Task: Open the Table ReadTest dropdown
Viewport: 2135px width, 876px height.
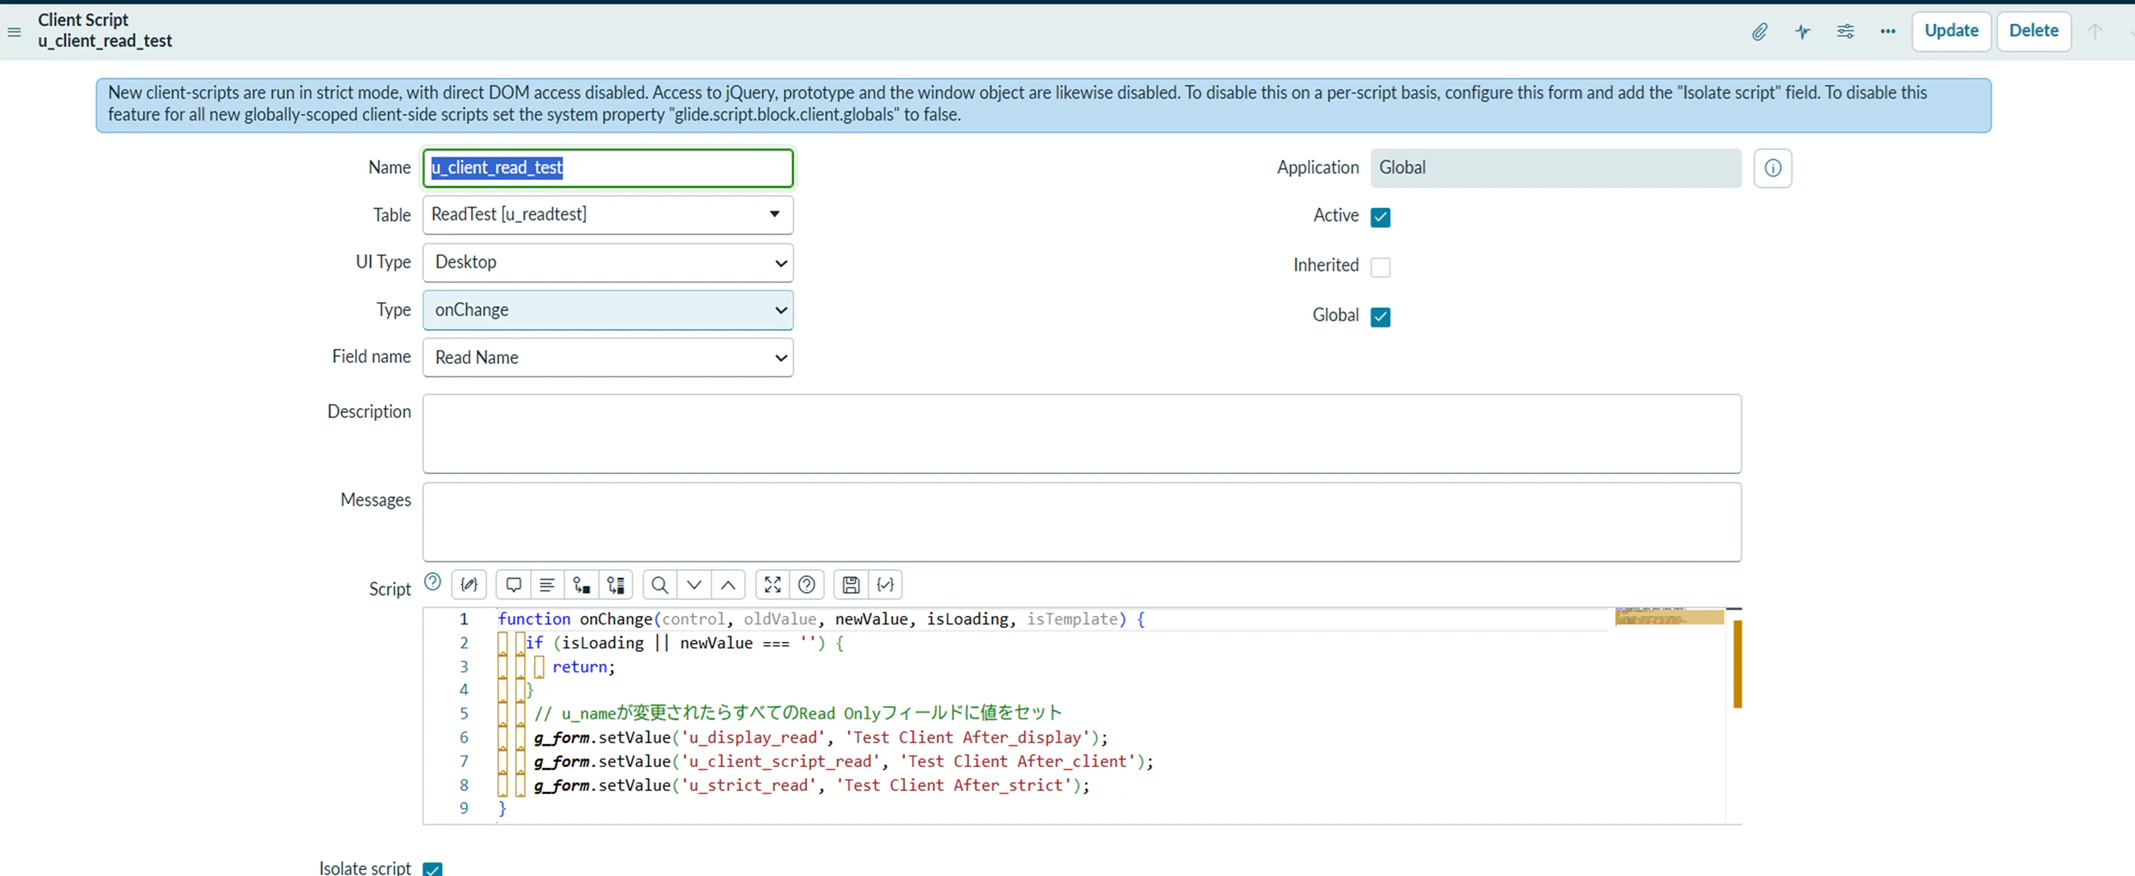Action: click(x=607, y=215)
